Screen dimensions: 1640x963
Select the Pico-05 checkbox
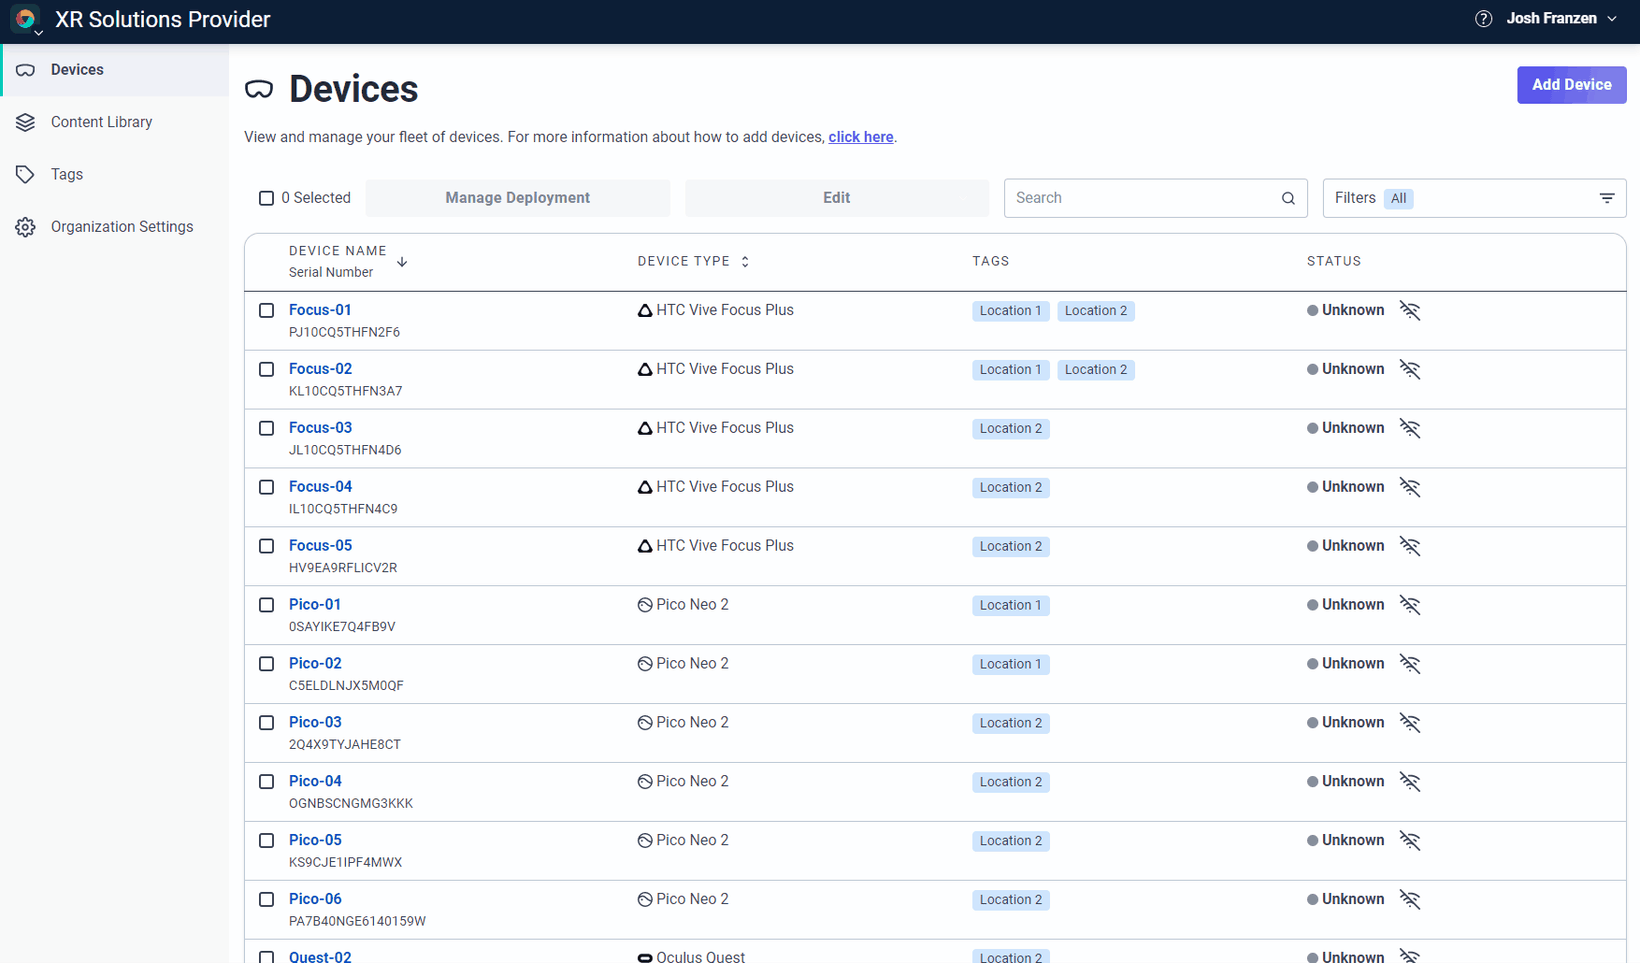click(266, 841)
